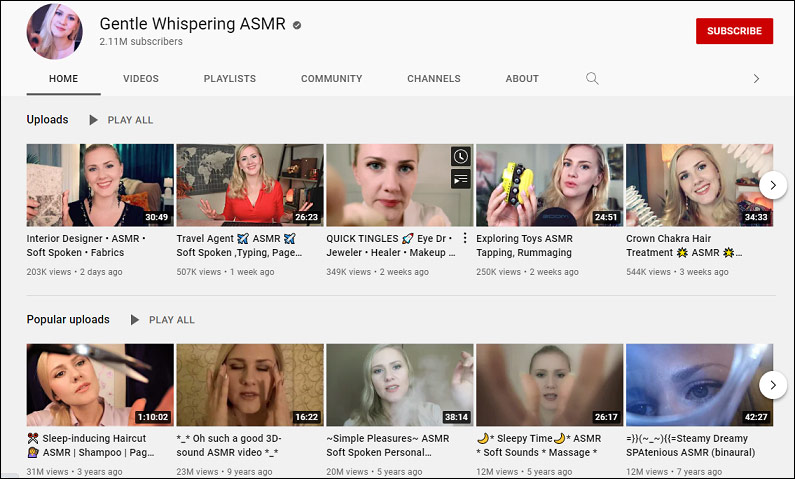Click '507K views • 1 week ago' text
Viewport: 795px width, 479px height.
pos(226,272)
